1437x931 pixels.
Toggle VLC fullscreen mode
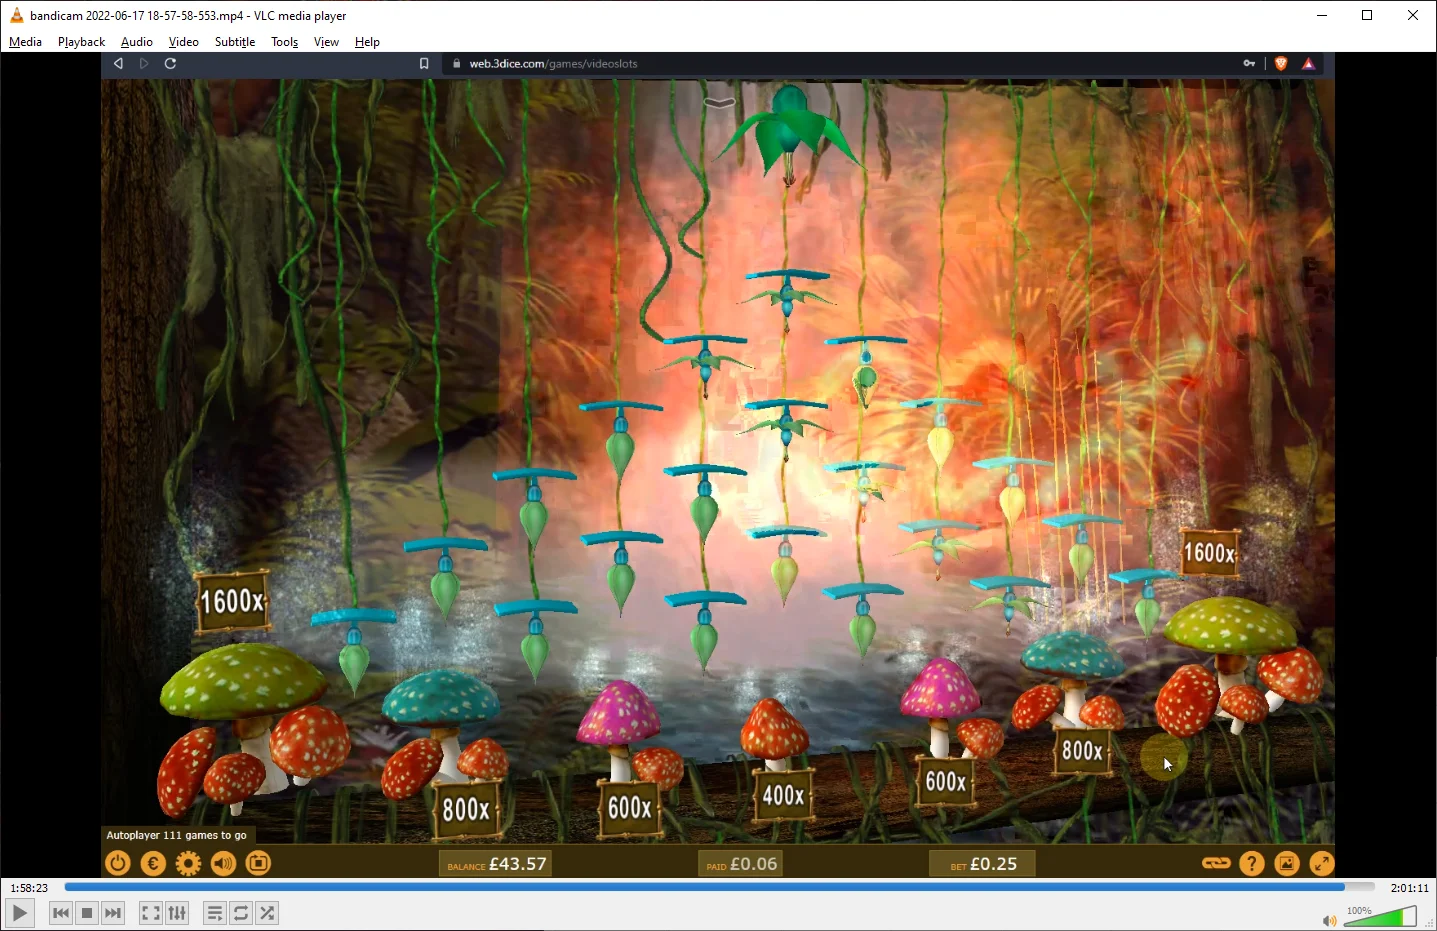150,913
